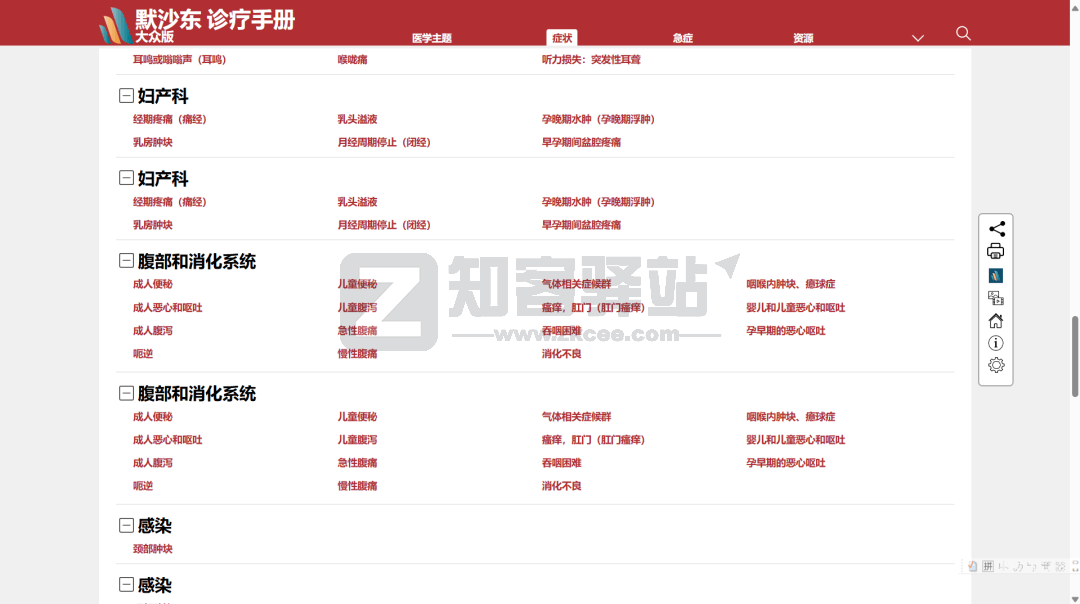
Task: Collapse the 腹部和消化系统 section
Action: pyautogui.click(x=125, y=262)
